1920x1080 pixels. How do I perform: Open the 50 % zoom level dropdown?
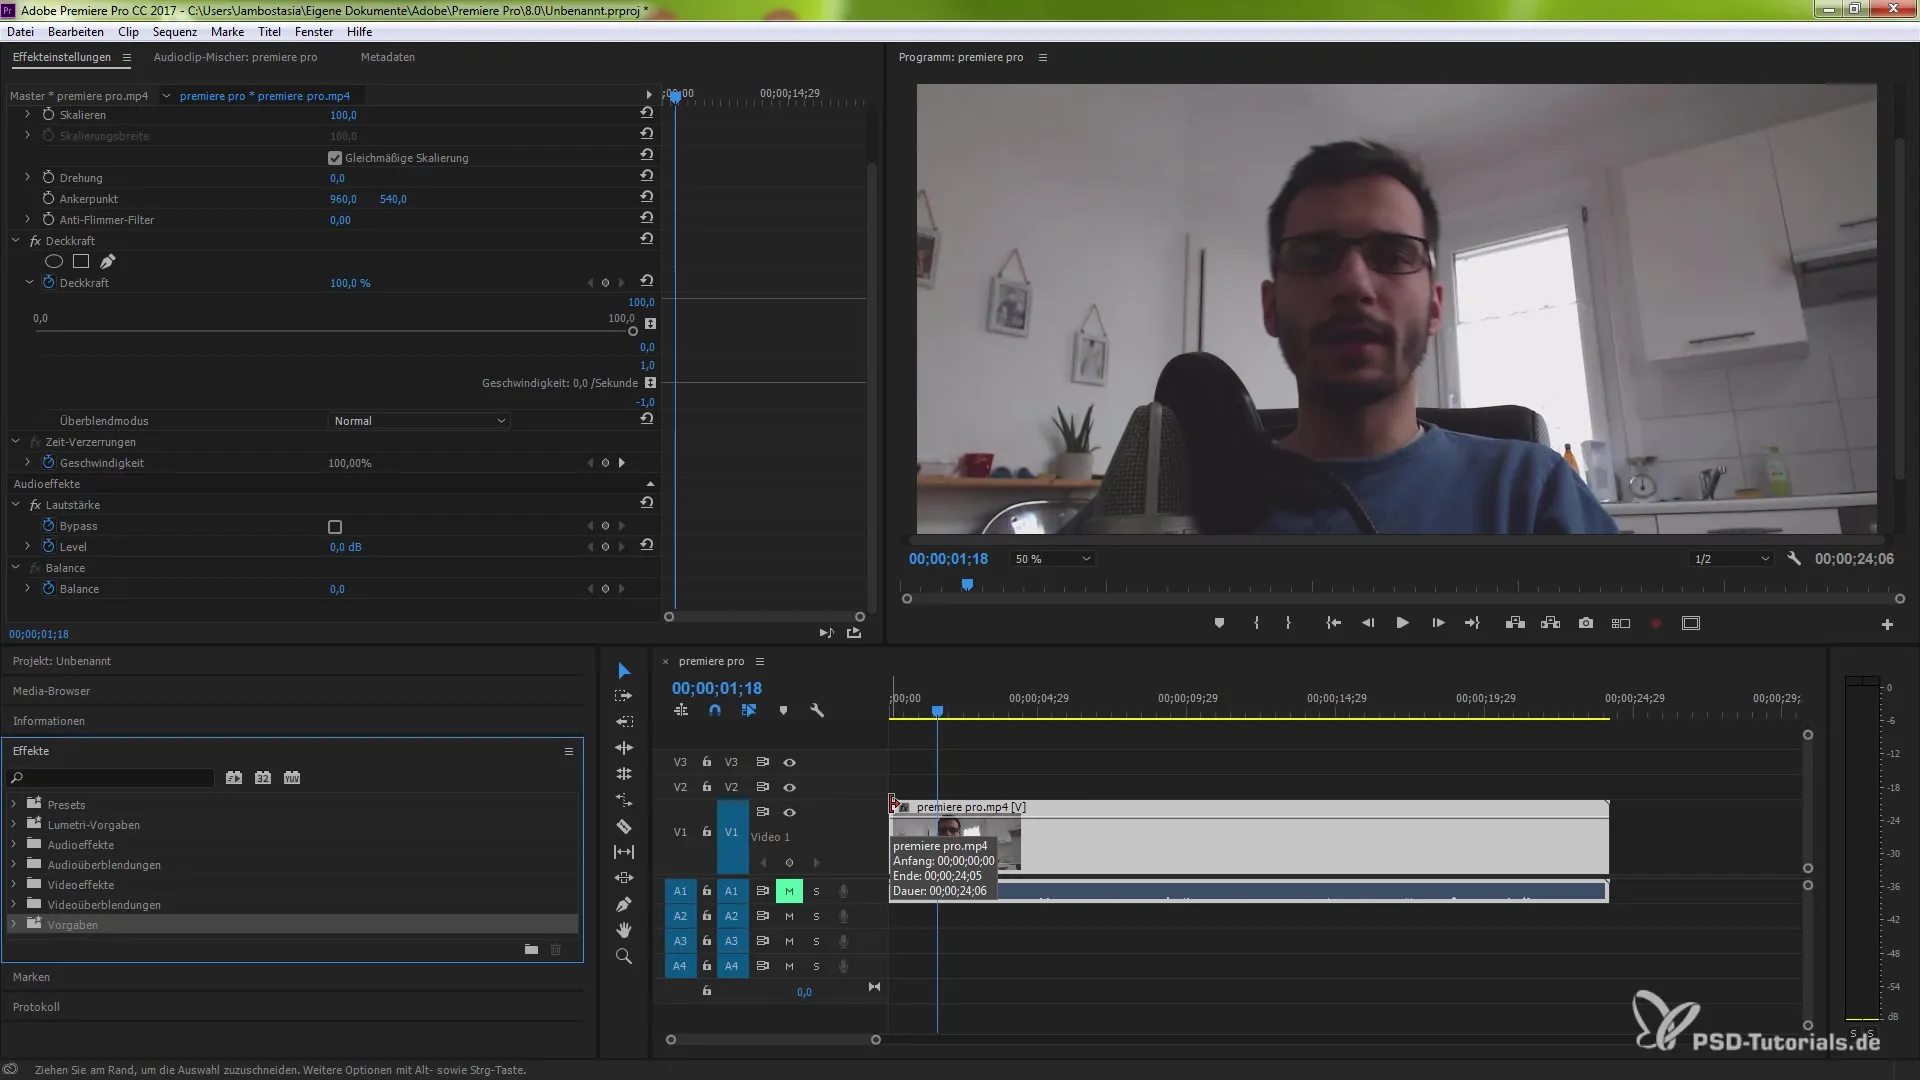tap(1052, 559)
